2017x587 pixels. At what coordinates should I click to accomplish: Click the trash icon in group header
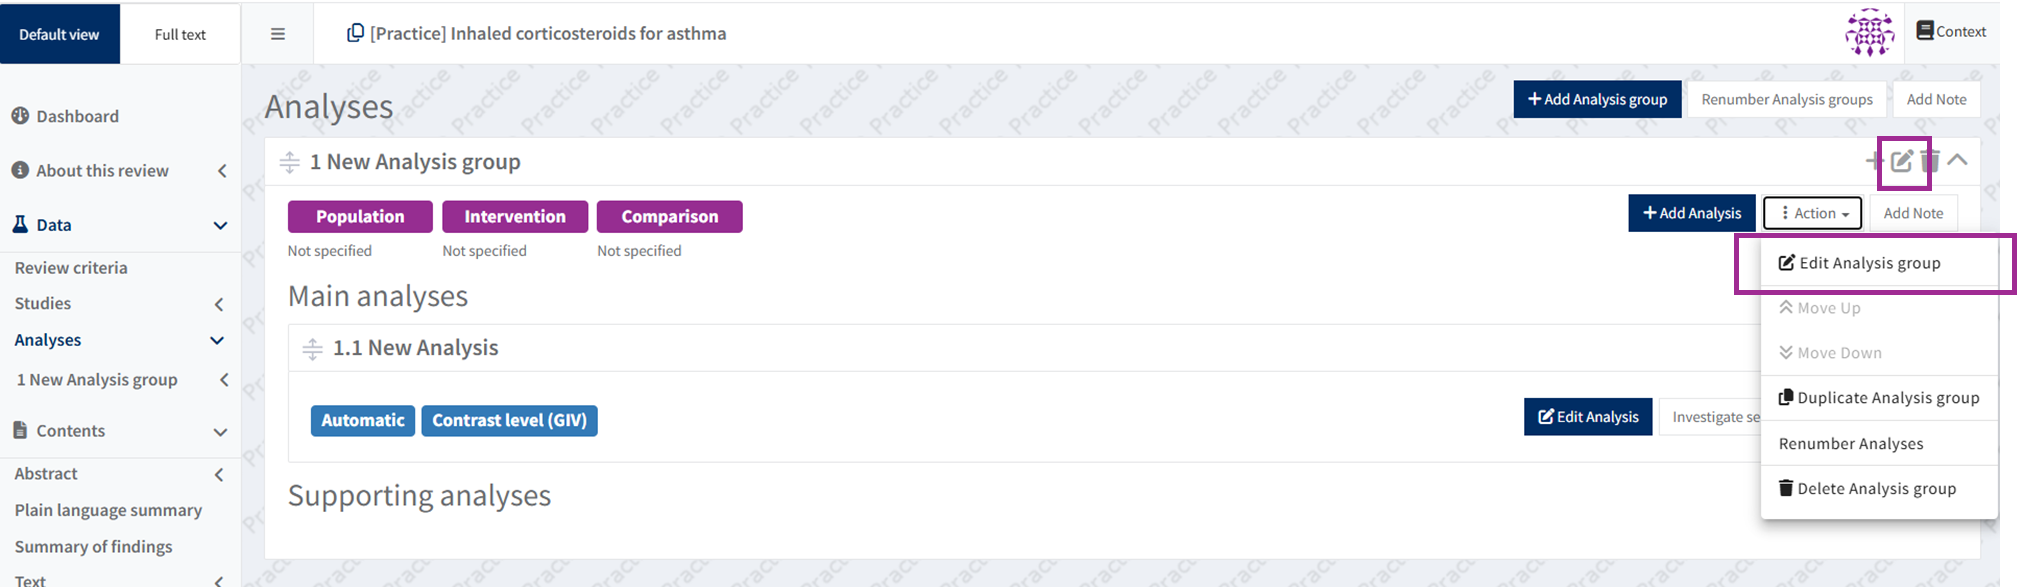[1930, 161]
